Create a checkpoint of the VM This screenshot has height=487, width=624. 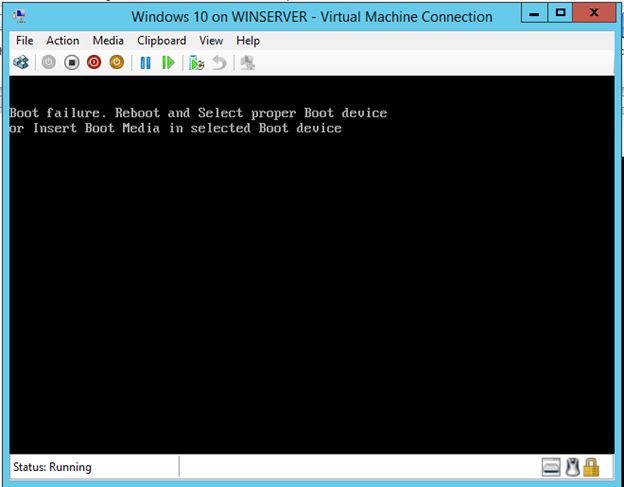point(196,63)
